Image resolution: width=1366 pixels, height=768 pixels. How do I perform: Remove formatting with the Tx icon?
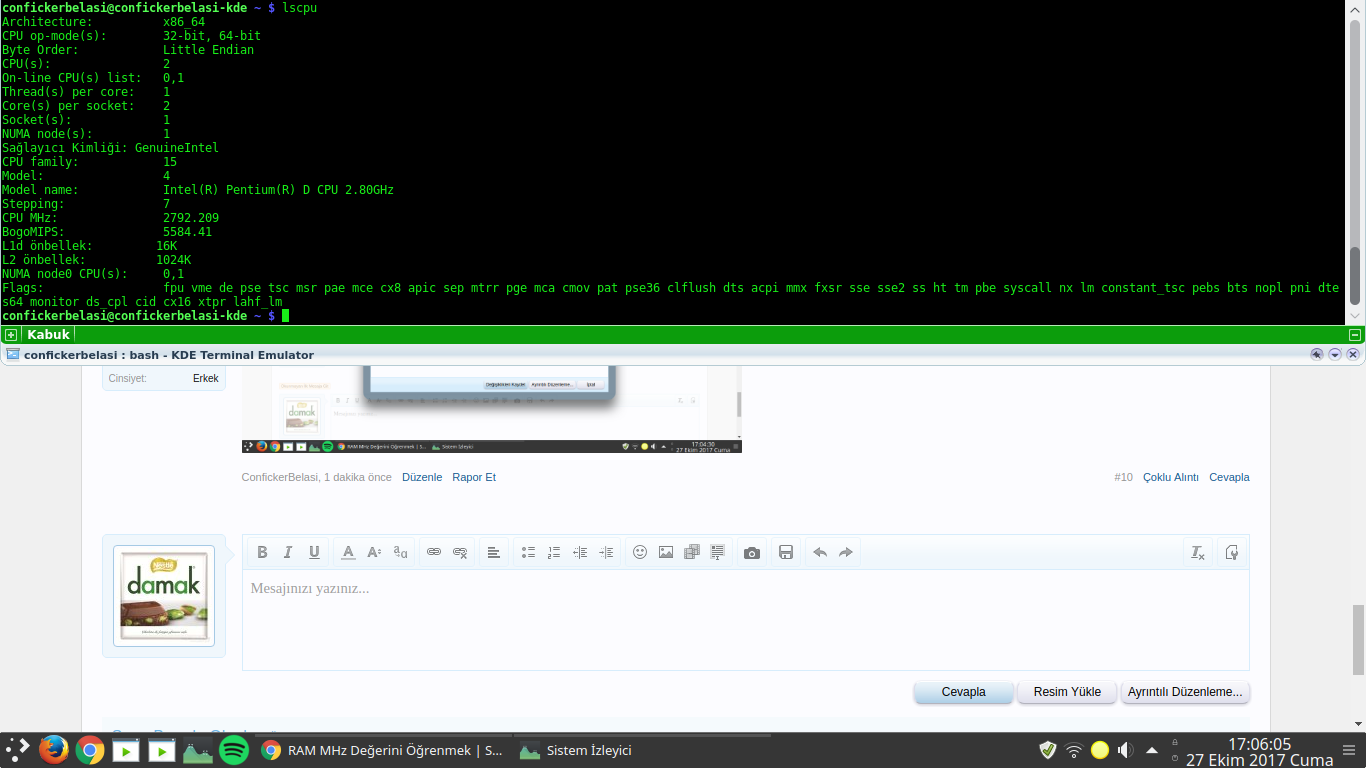coord(1197,552)
